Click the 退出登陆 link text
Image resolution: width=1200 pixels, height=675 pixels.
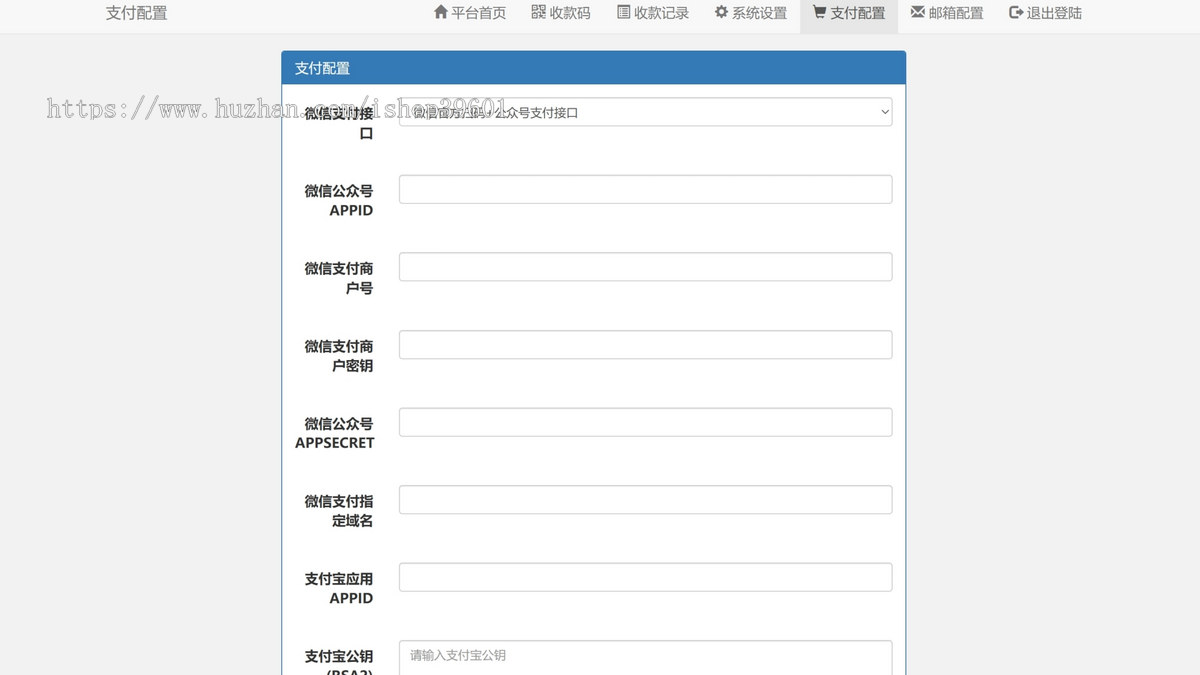pos(1054,13)
